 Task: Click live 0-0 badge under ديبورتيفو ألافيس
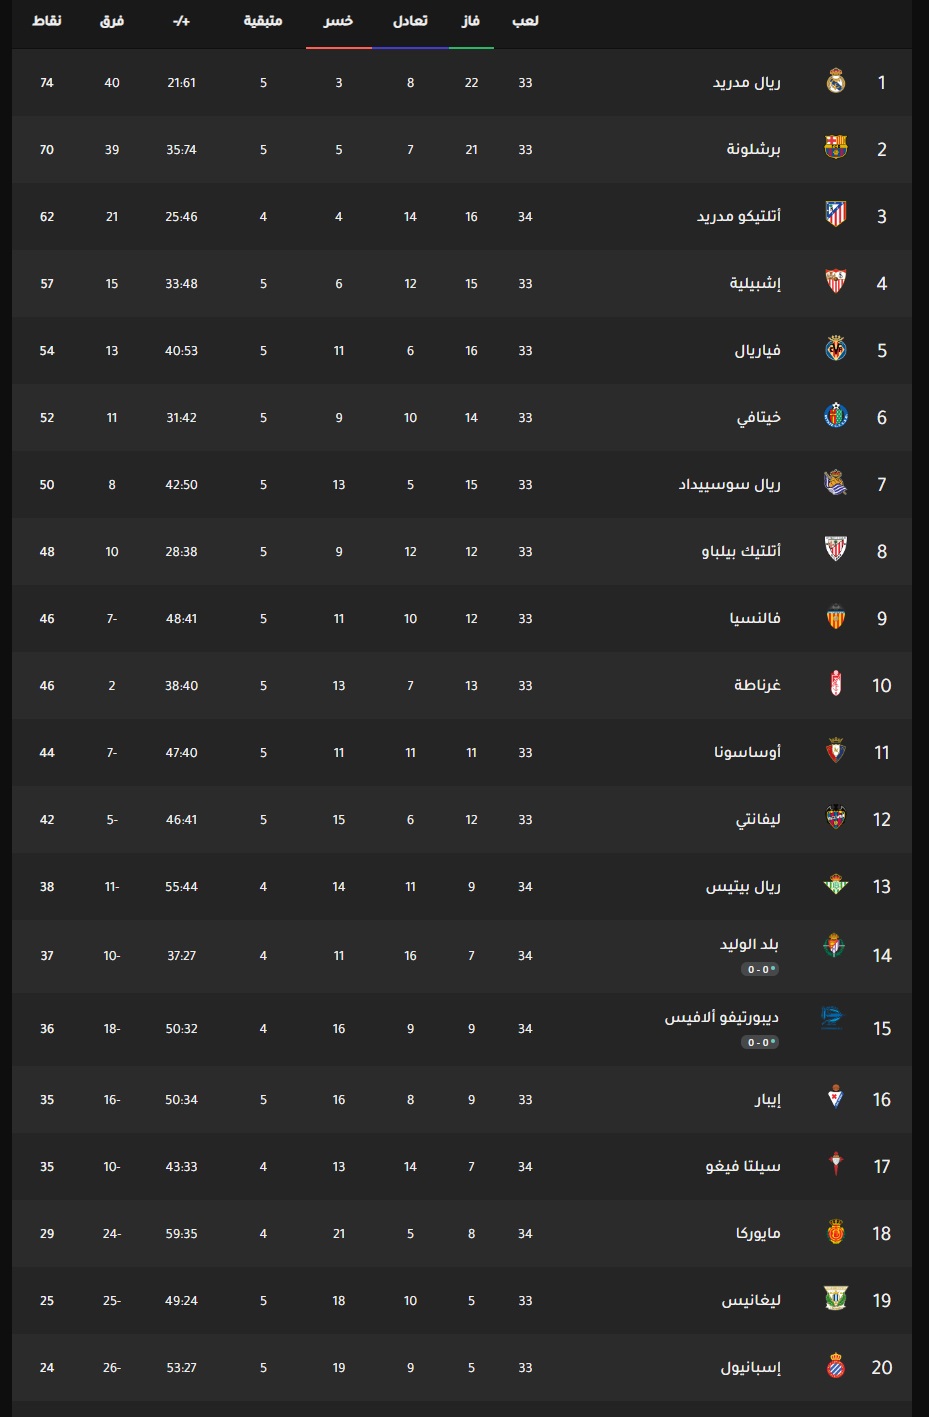(760, 1042)
